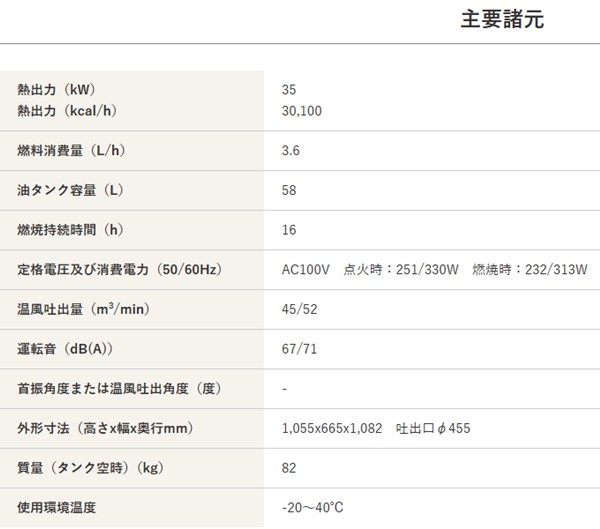Select the AC100V voltage text

306,269
